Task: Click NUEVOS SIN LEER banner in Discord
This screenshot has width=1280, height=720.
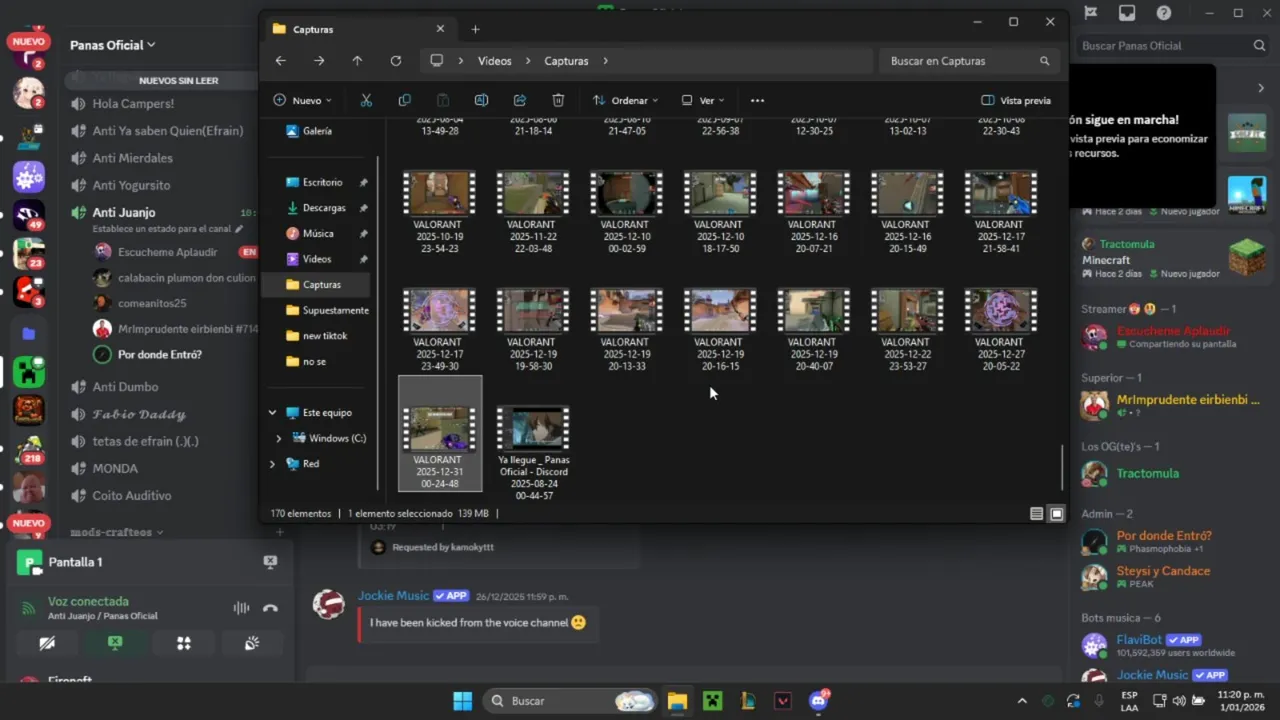Action: coord(178,80)
